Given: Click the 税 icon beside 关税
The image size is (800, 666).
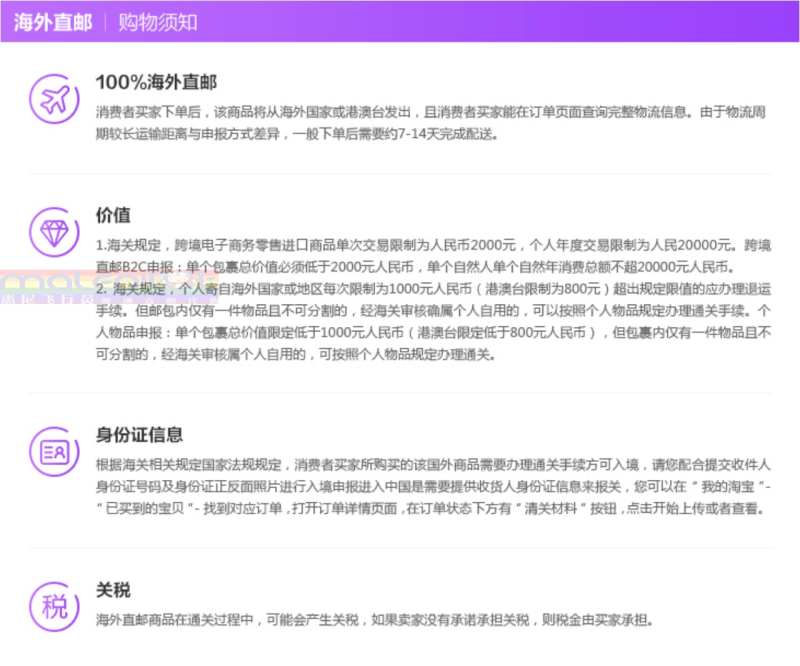Looking at the screenshot, I should point(54,607).
